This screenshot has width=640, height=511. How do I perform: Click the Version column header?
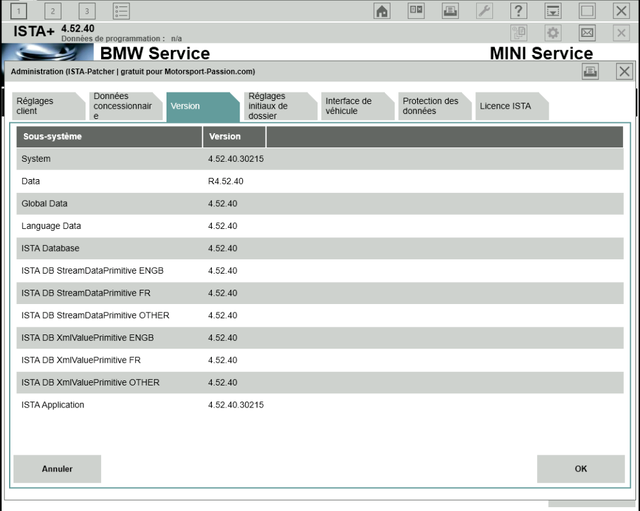point(234,136)
